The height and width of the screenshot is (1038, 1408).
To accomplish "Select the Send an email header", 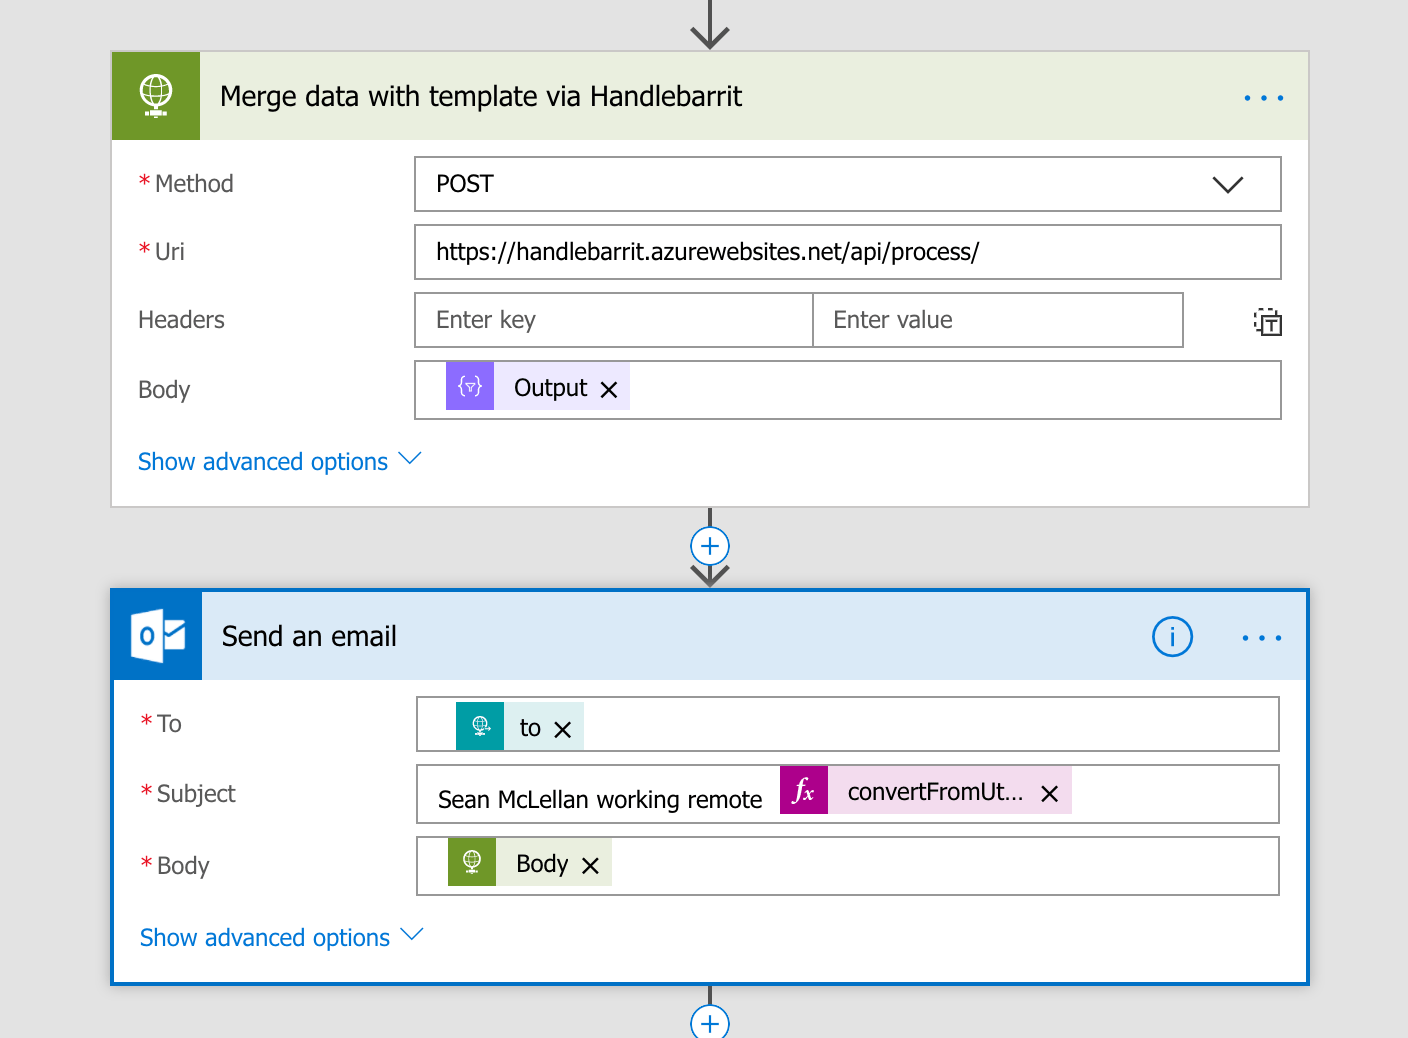I will (309, 636).
